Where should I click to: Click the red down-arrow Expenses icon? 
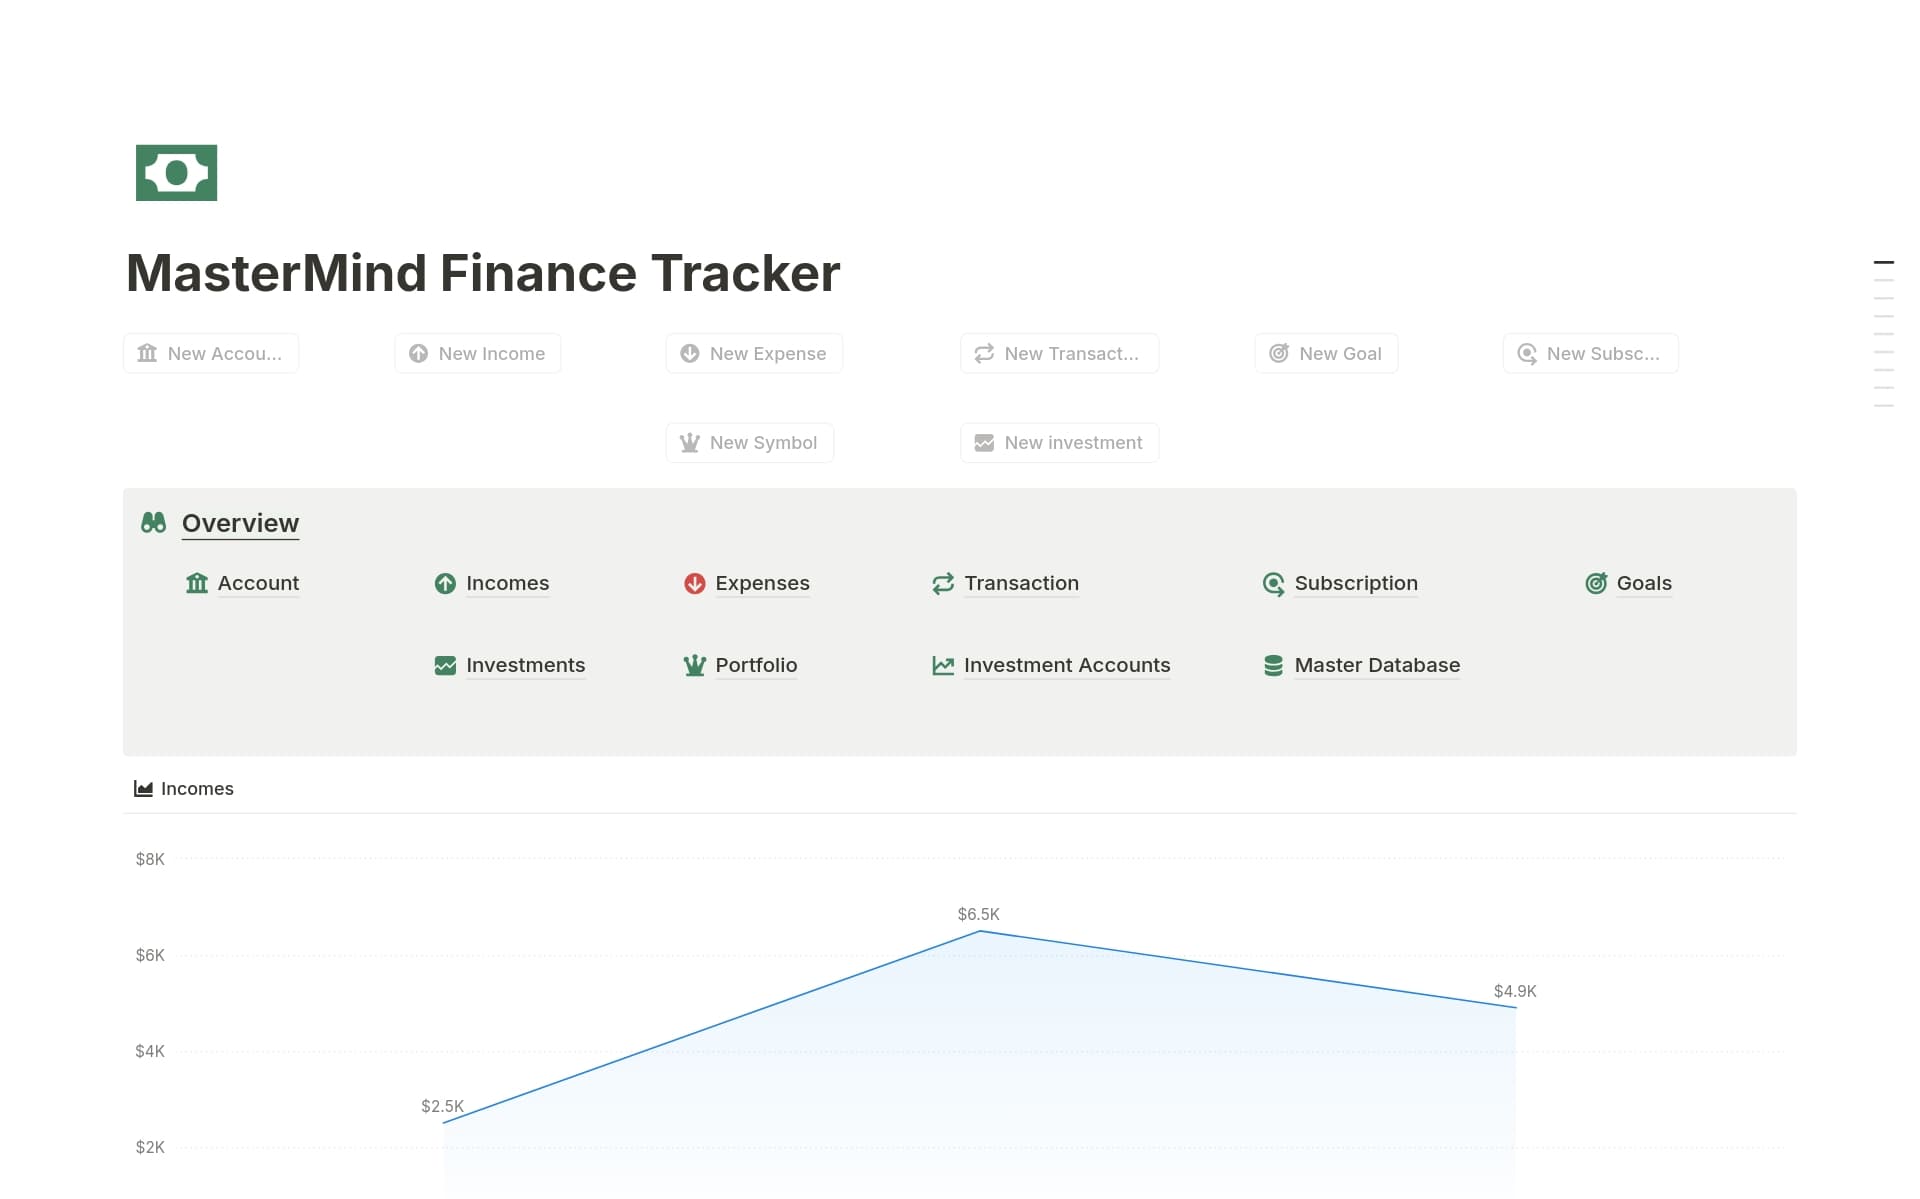coord(694,583)
